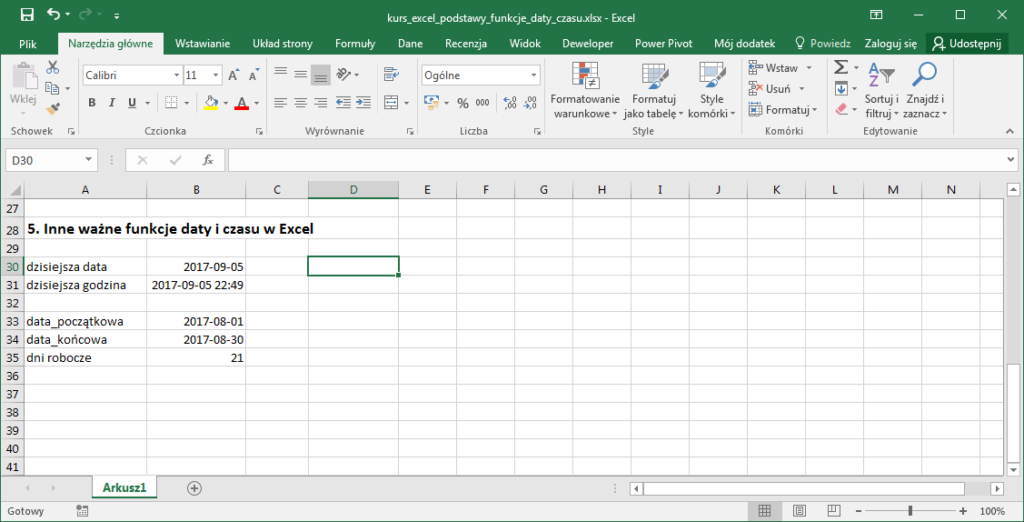Viewport: 1024px width, 522px height.
Task: Open Fill down options
Action: [x=841, y=88]
